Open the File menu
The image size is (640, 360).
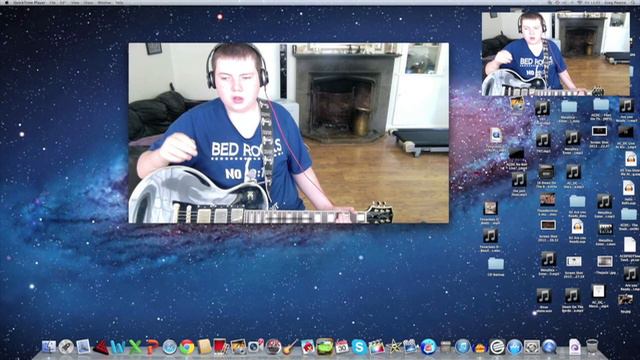point(53,2)
